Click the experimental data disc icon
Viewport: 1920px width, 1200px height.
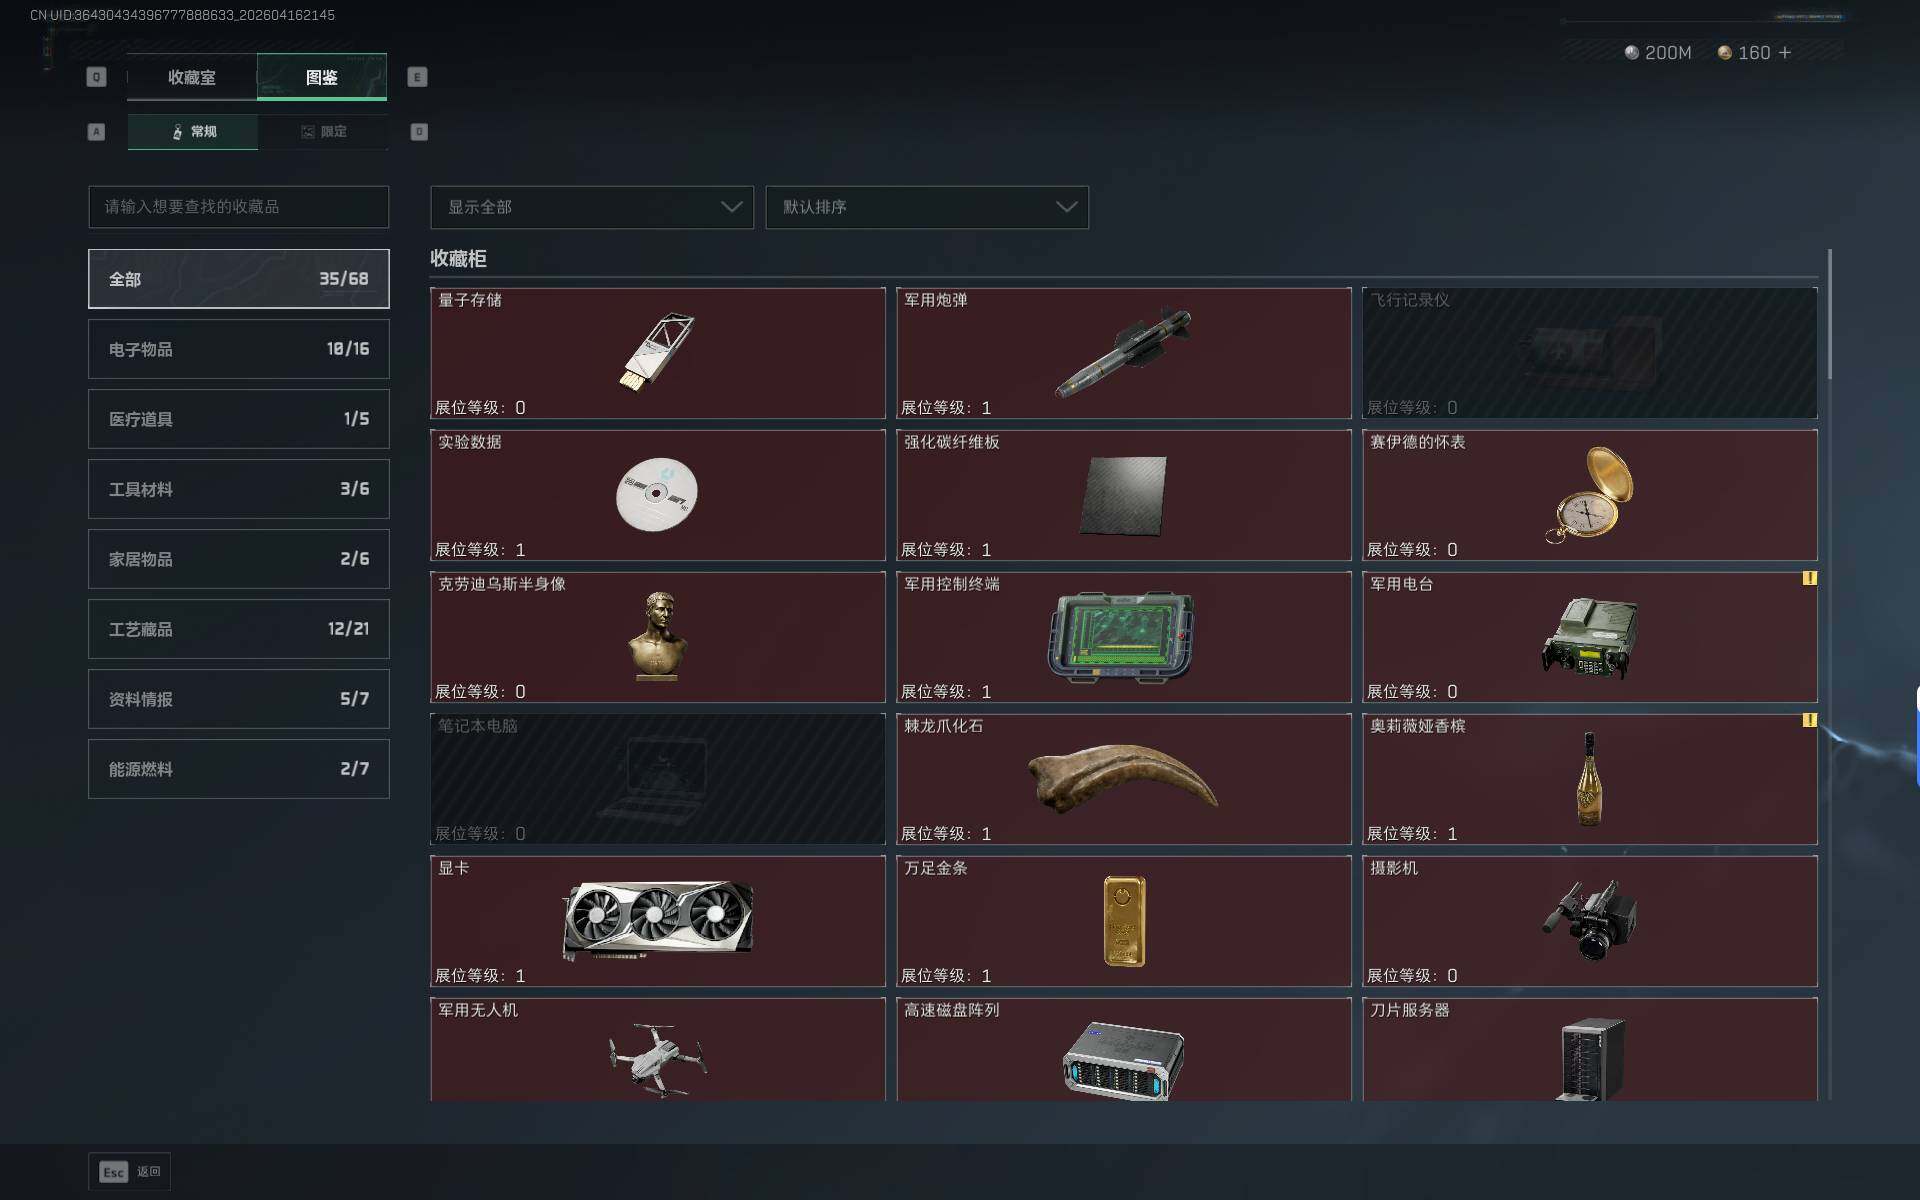(x=656, y=494)
